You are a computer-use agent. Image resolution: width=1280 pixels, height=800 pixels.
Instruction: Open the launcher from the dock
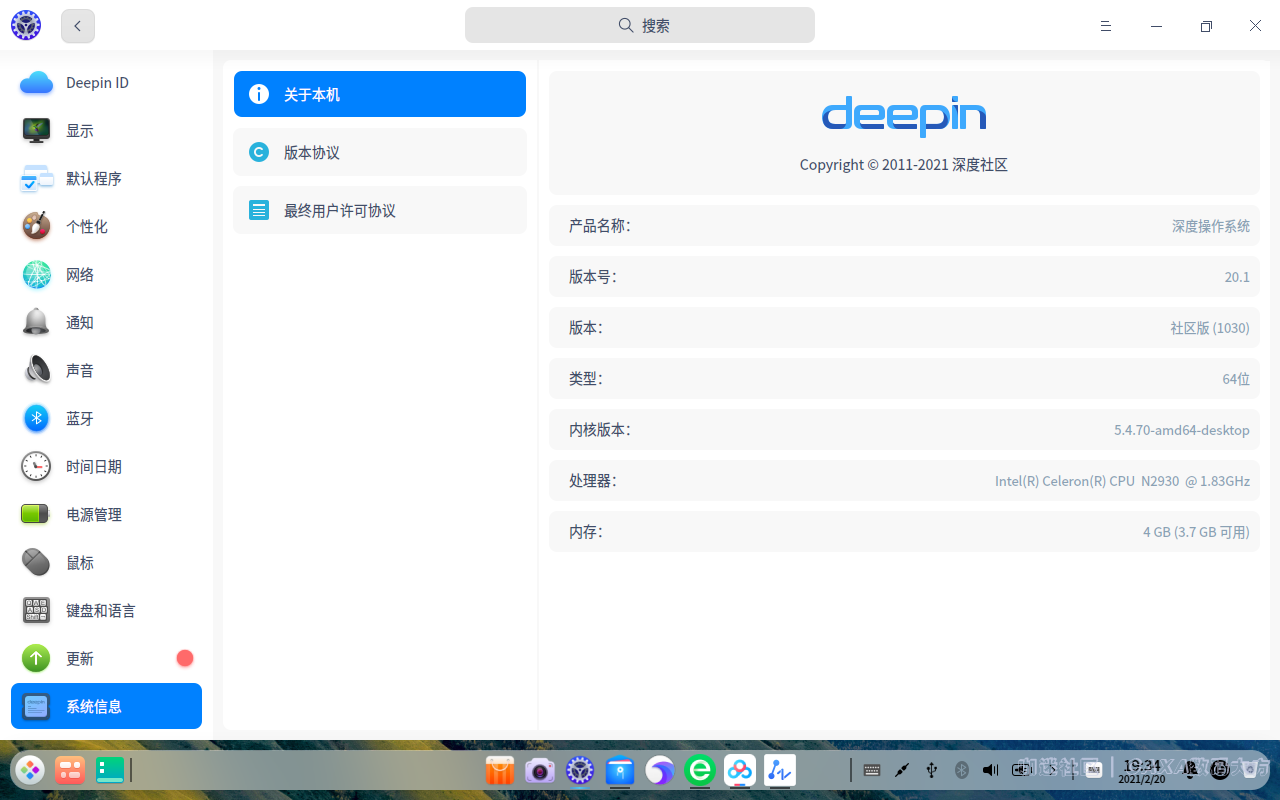[30, 770]
